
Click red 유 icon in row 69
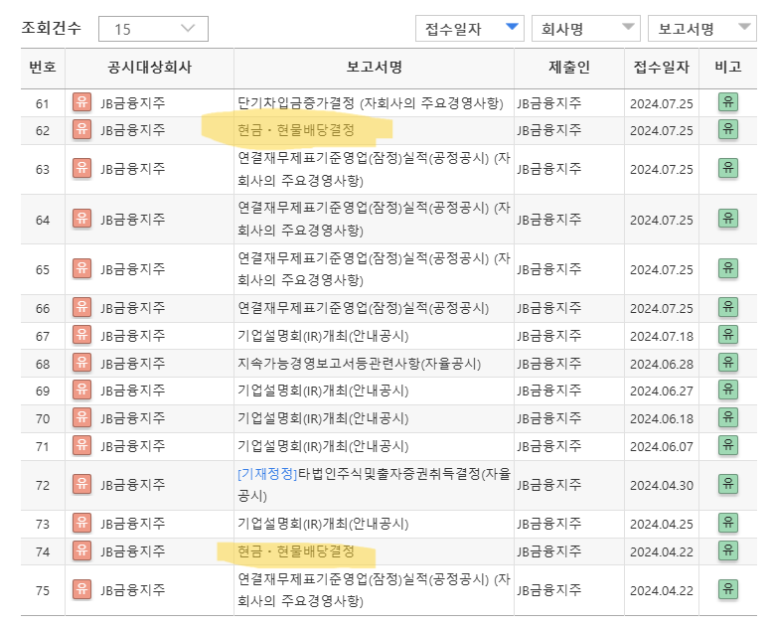click(82, 390)
